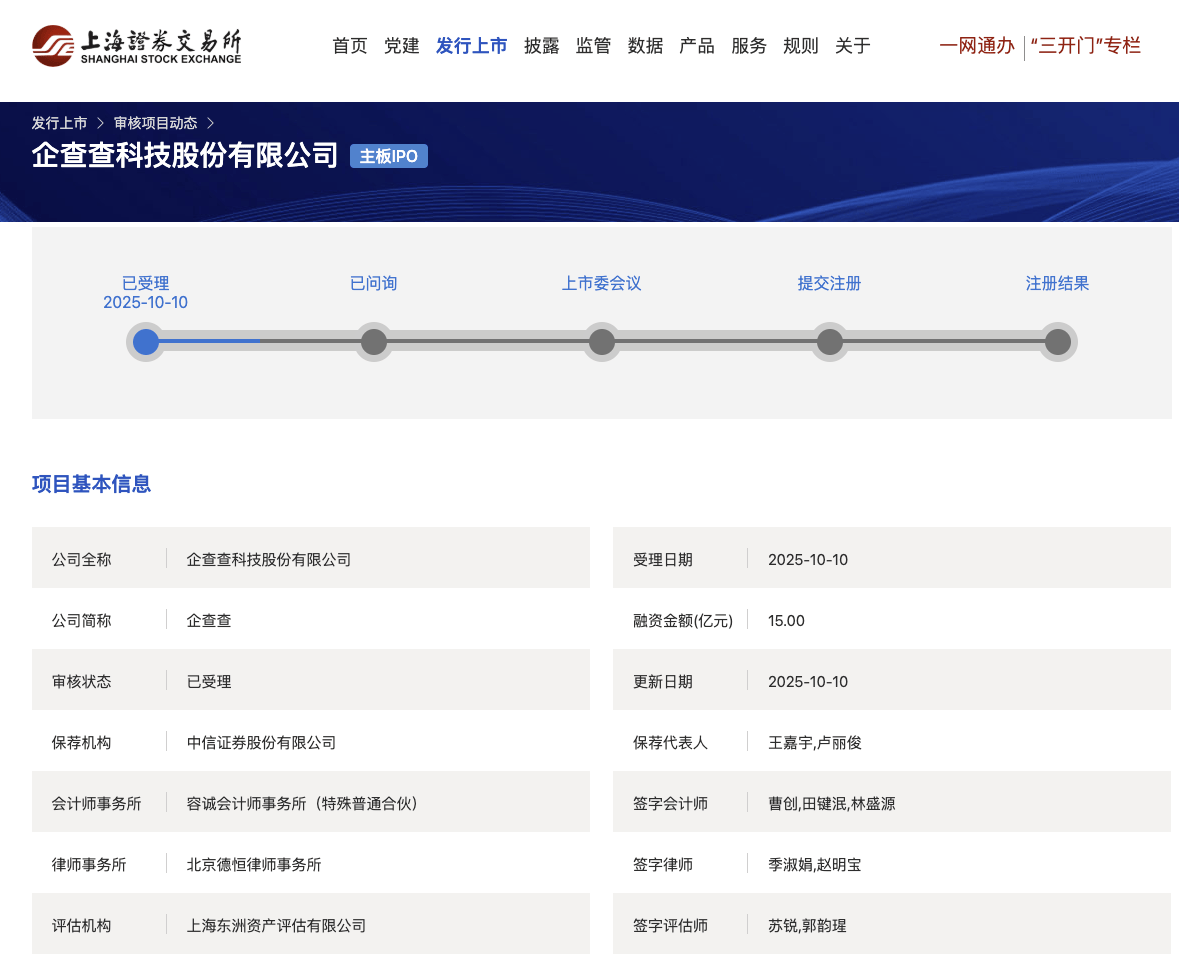Go to the 监管 menu
The height and width of the screenshot is (966, 1179).
point(594,46)
